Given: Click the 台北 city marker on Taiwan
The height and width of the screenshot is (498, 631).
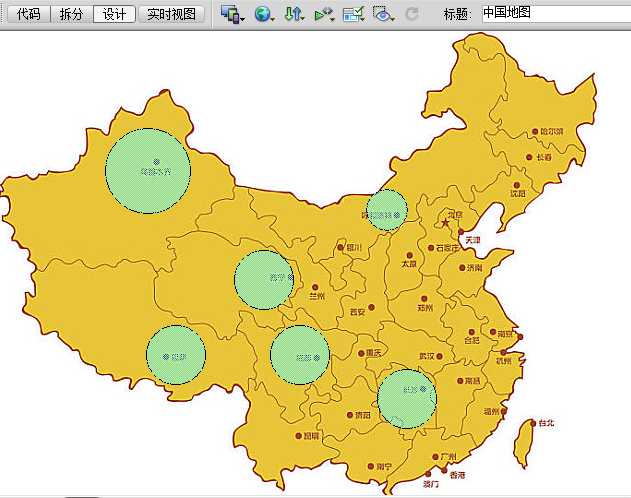Looking at the screenshot, I should (x=533, y=423).
